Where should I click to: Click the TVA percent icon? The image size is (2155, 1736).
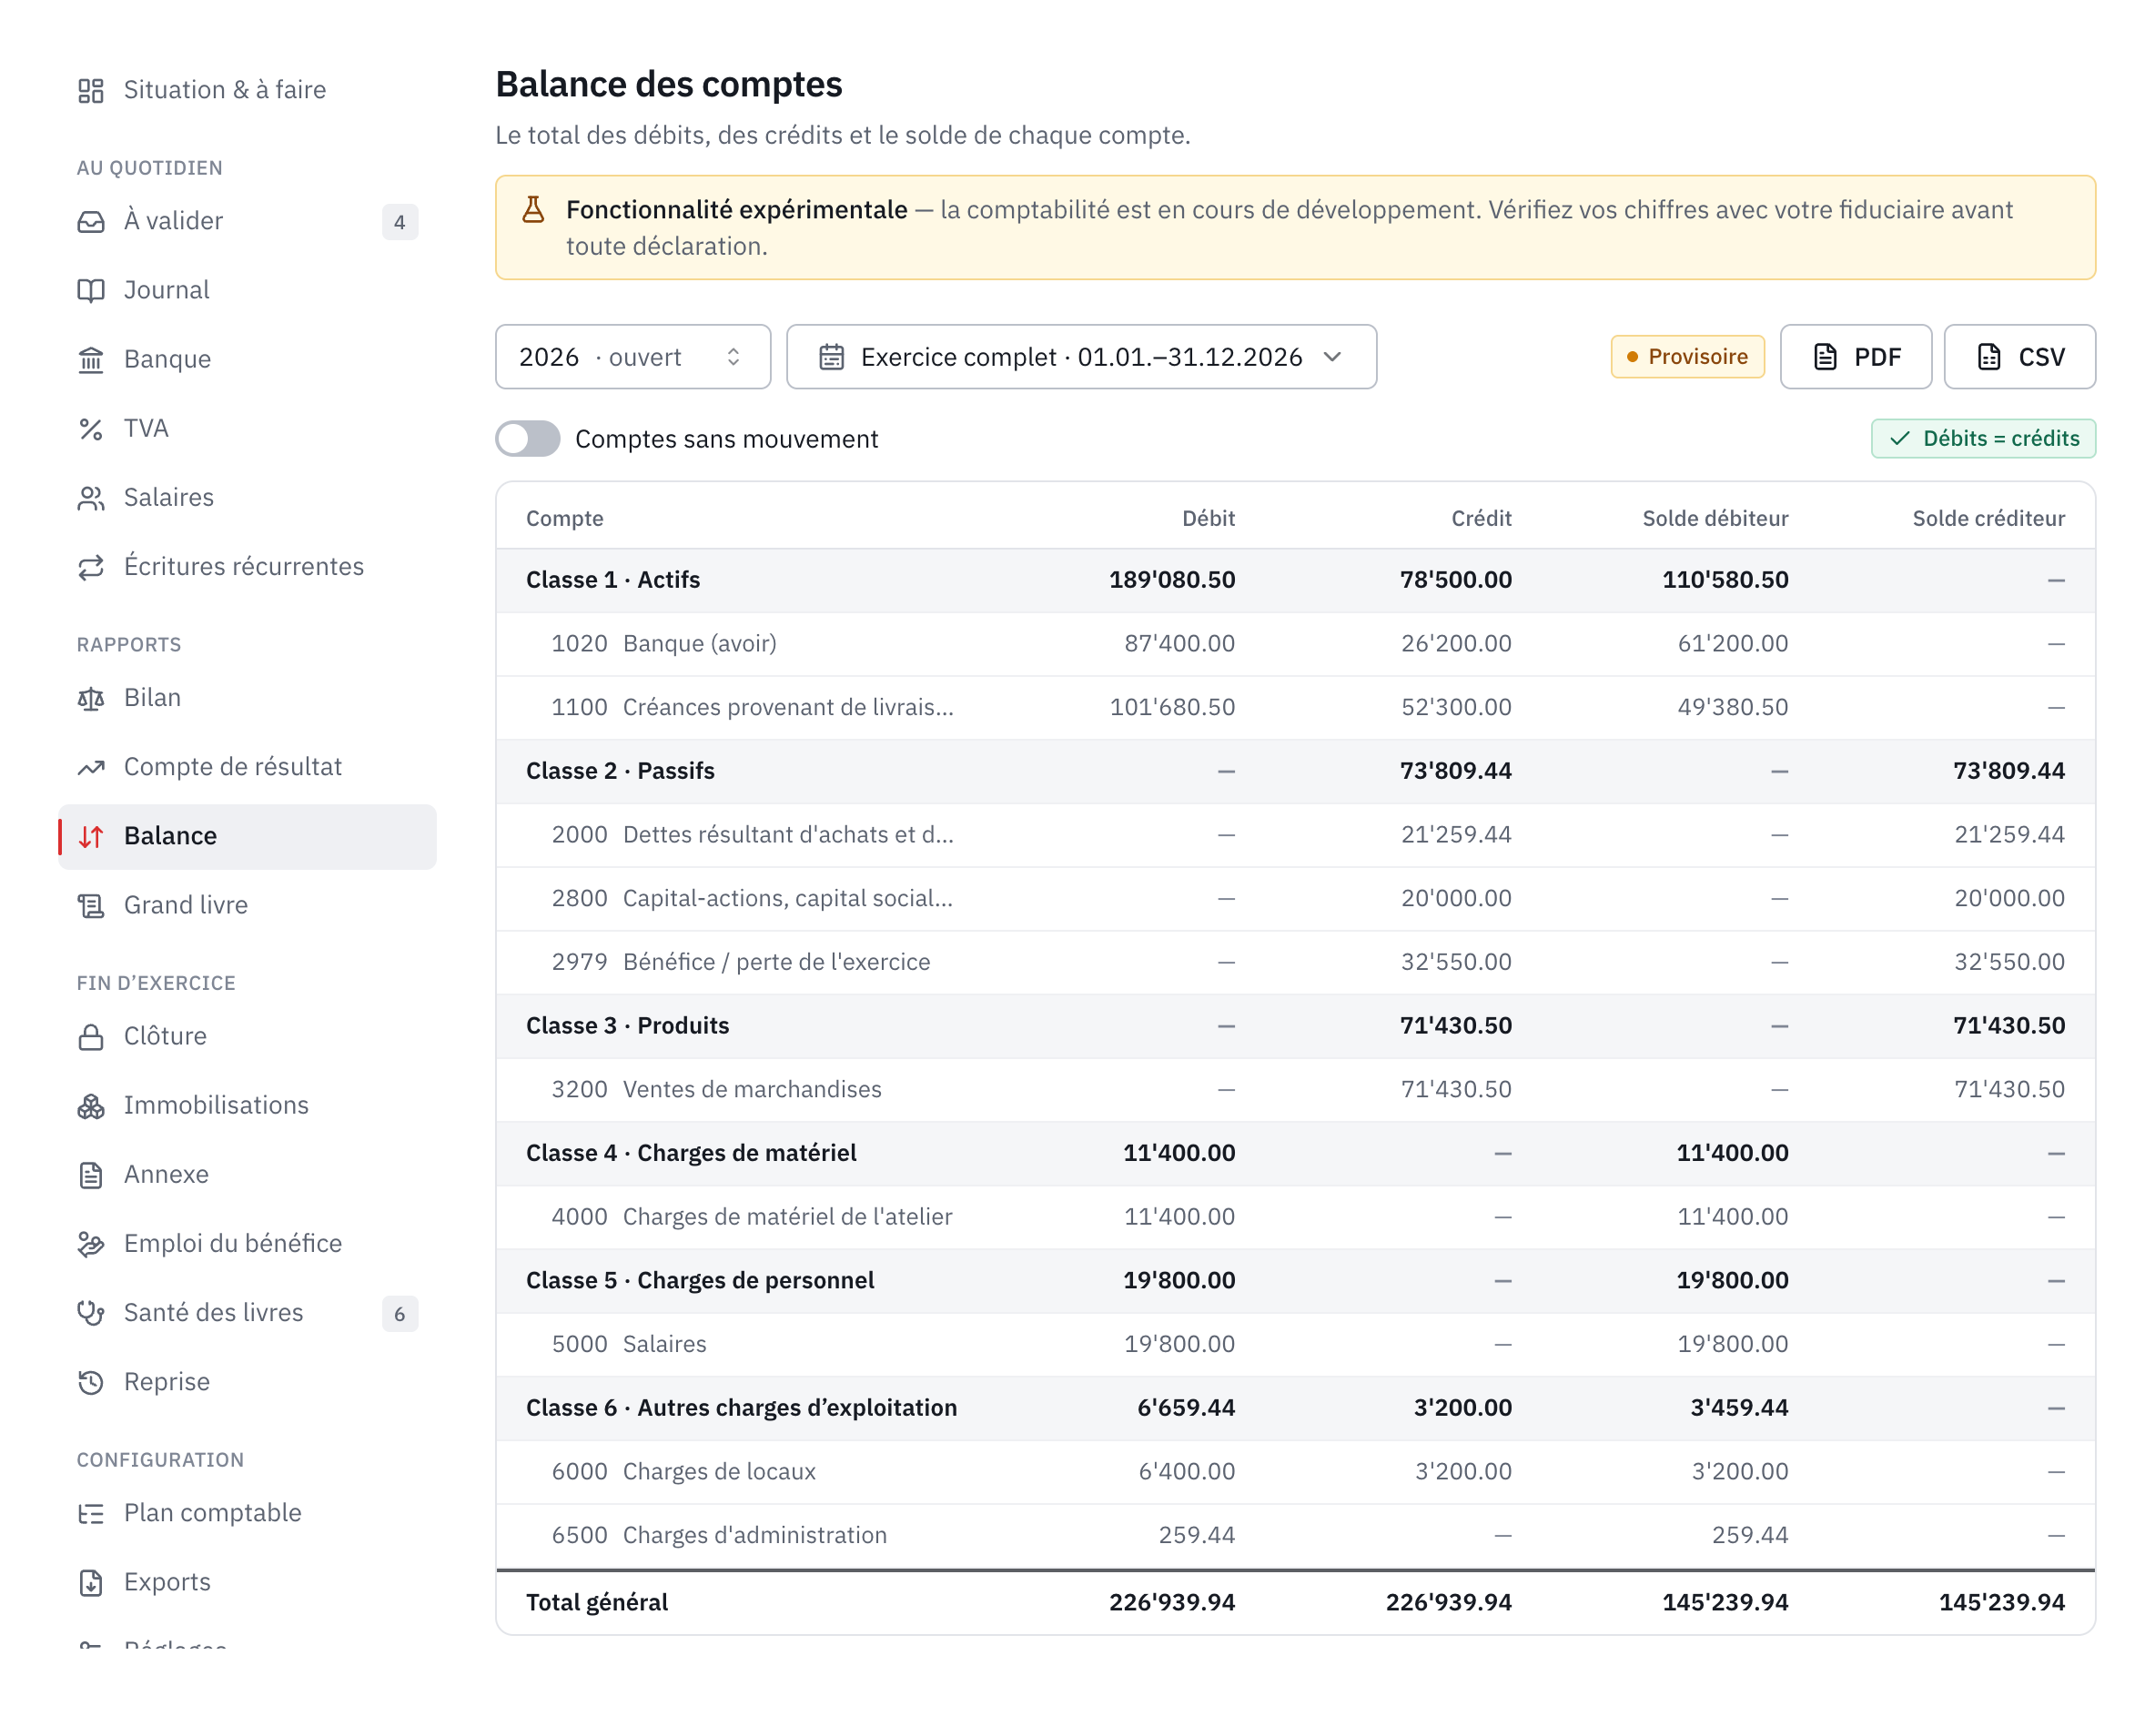91,429
